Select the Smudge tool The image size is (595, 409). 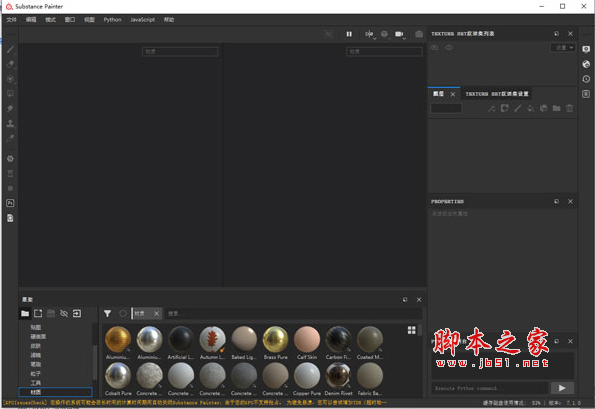tap(11, 109)
